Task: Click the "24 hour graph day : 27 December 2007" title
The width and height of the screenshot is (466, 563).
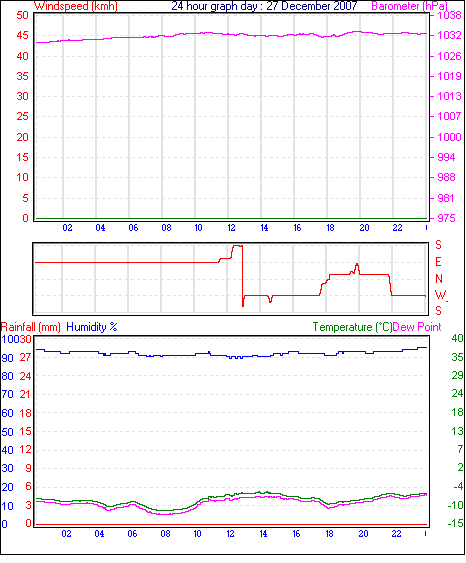Action: (264, 6)
